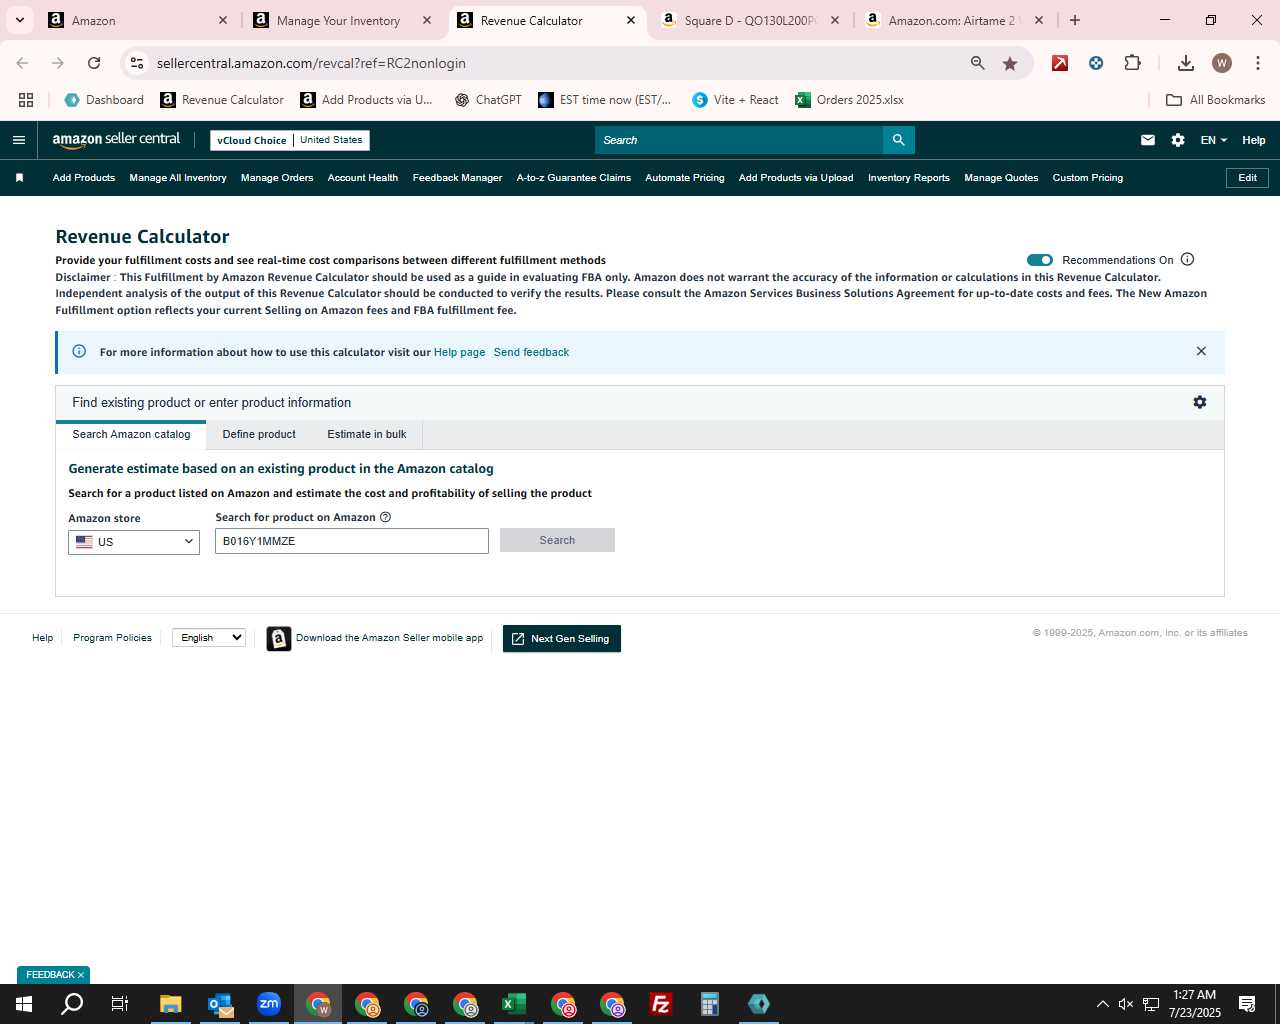Bookmark this page with star icon
Viewport: 1280px width, 1024px height.
click(x=1010, y=63)
